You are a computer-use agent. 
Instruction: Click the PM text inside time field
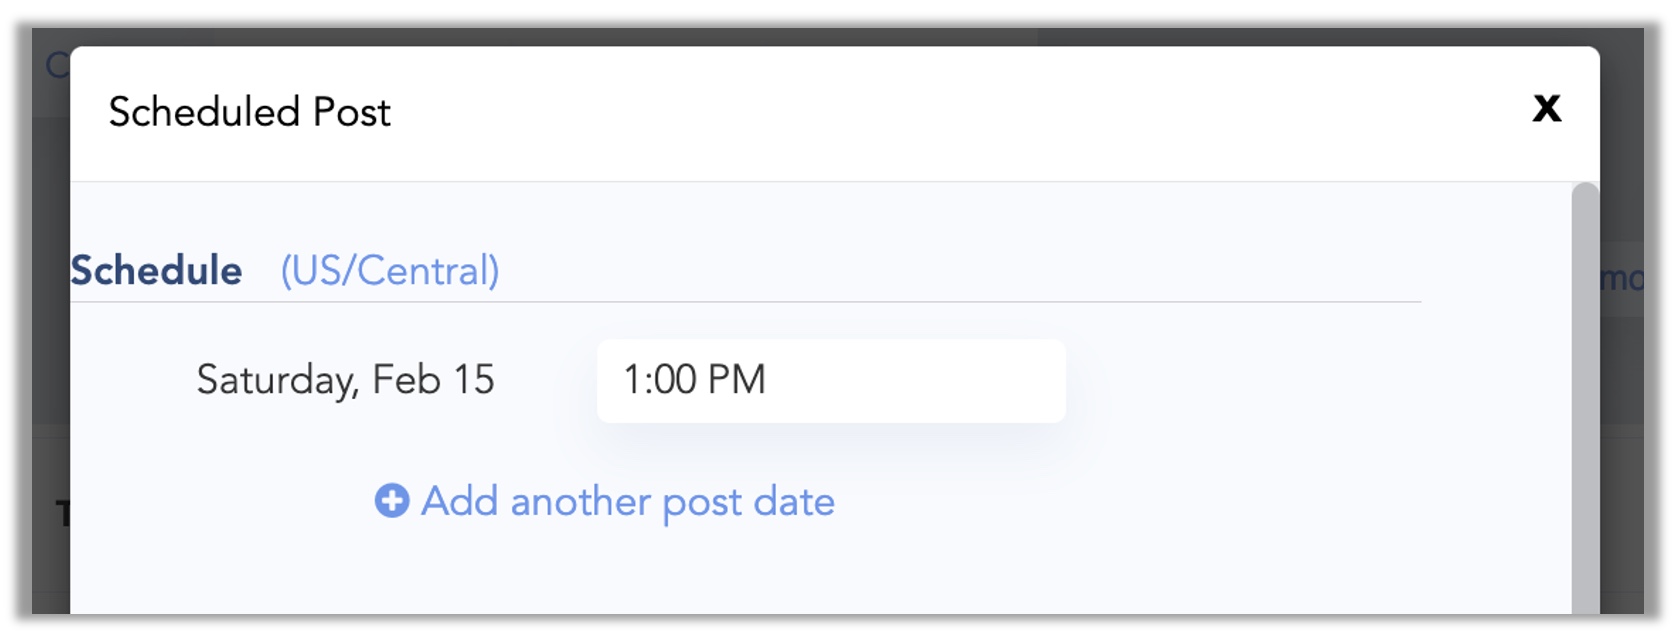[737, 380]
